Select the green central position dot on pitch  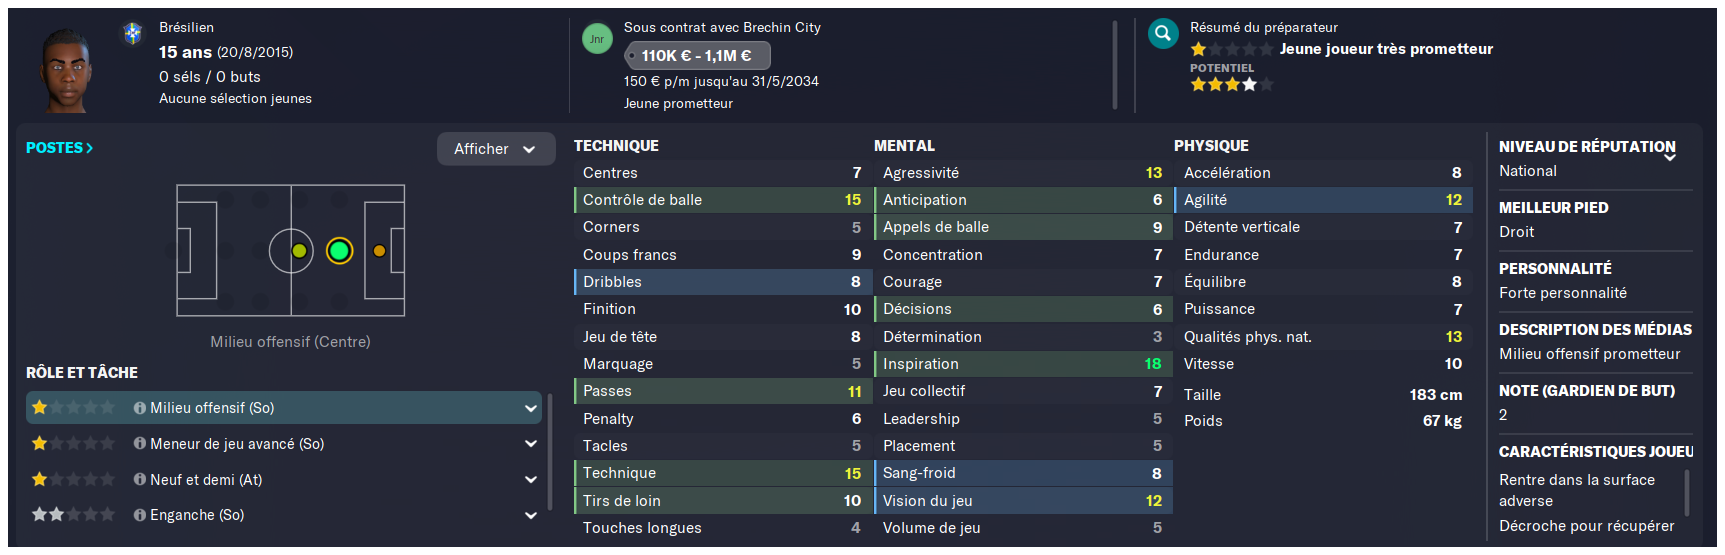(339, 251)
